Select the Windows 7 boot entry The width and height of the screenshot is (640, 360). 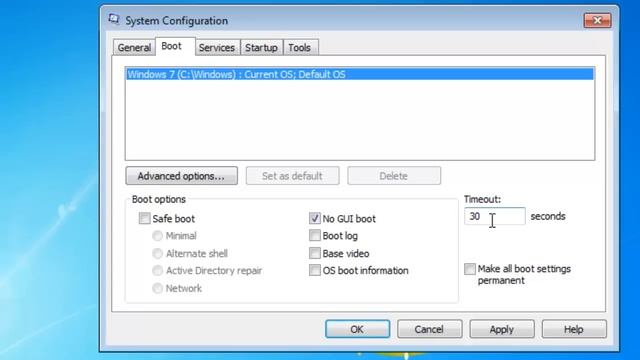point(360,74)
